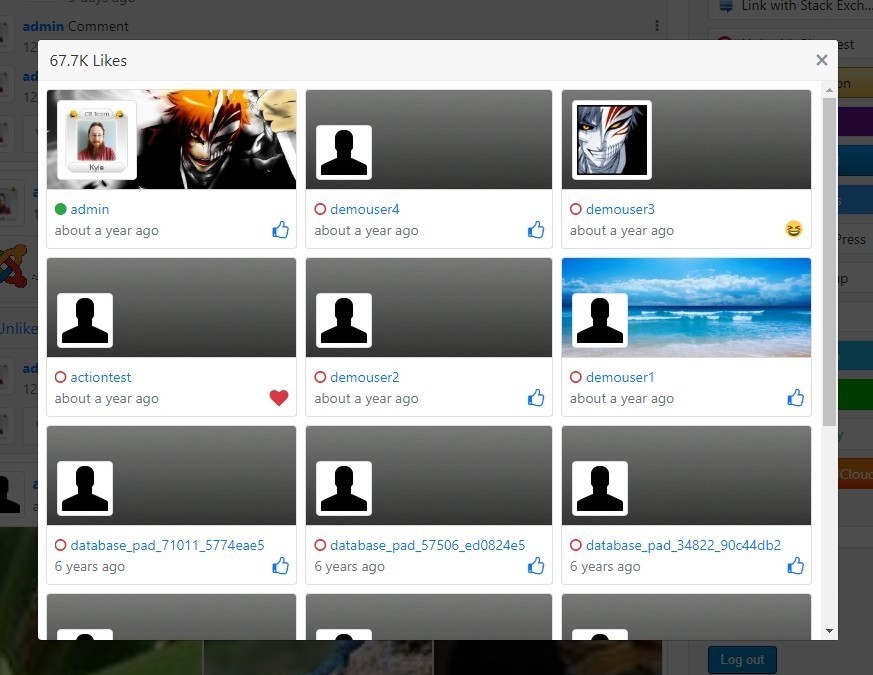The image size is (873, 675).
Task: Click offline status circle of database_pad_57506_ed0824e5
Action: pyautogui.click(x=320, y=545)
